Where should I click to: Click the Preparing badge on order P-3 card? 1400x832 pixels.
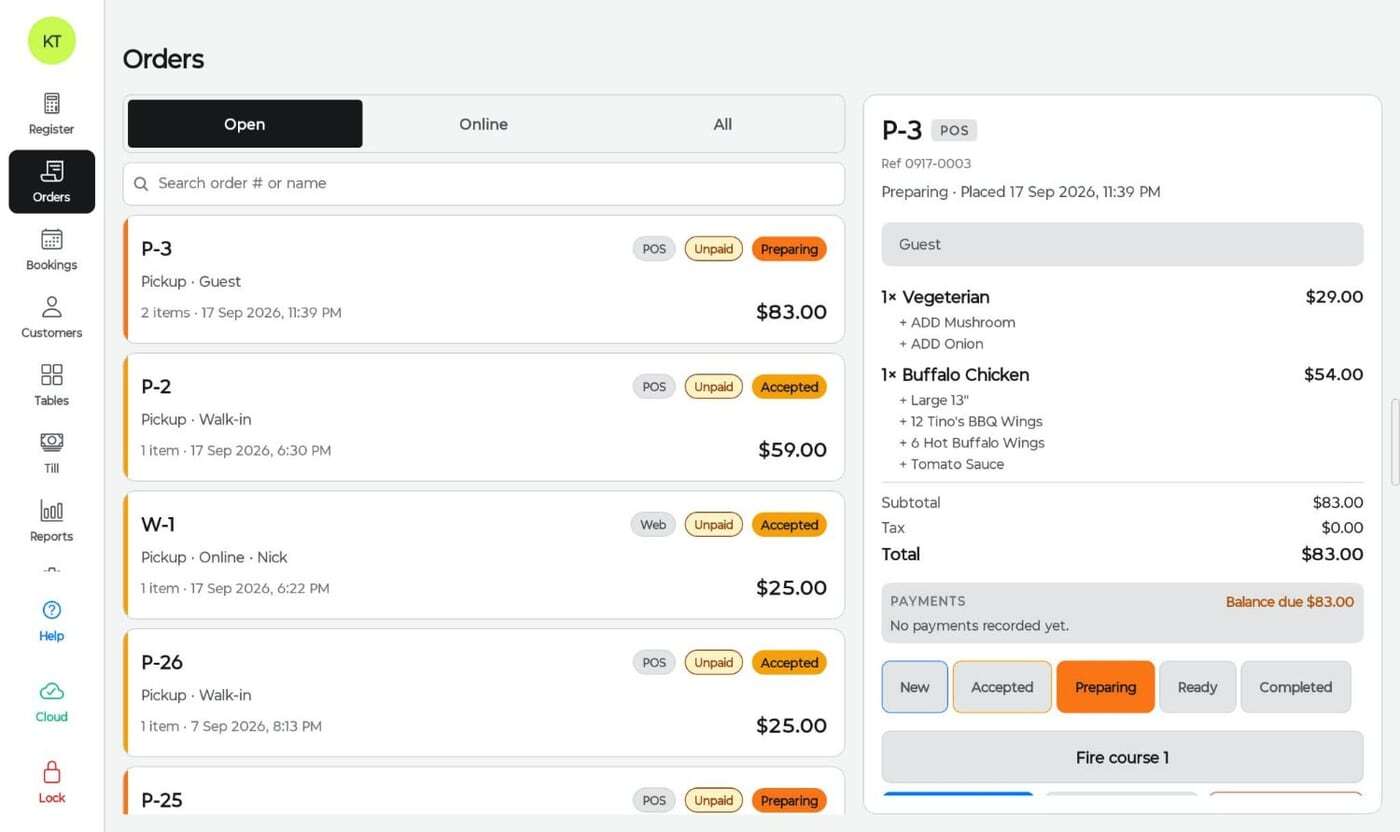pos(789,249)
